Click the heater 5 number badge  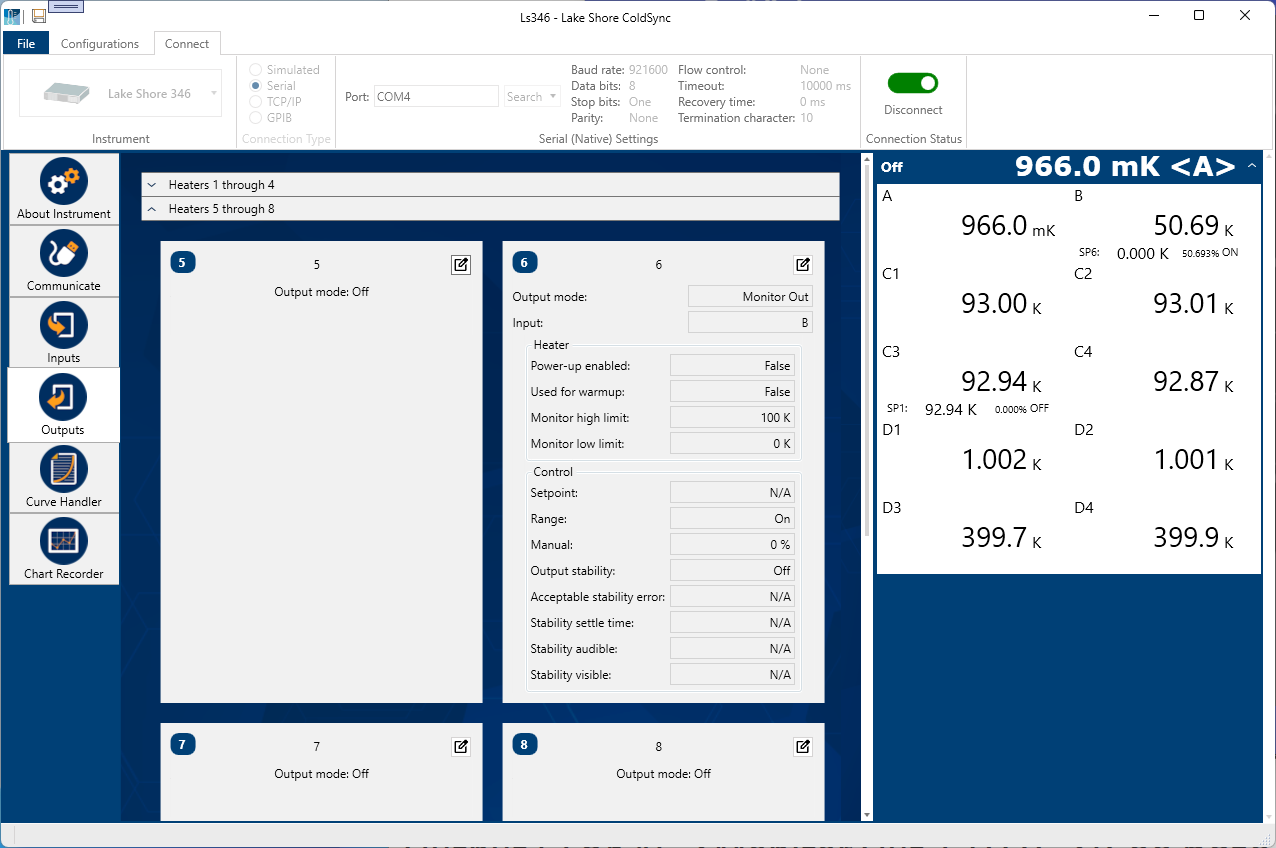pyautogui.click(x=183, y=262)
